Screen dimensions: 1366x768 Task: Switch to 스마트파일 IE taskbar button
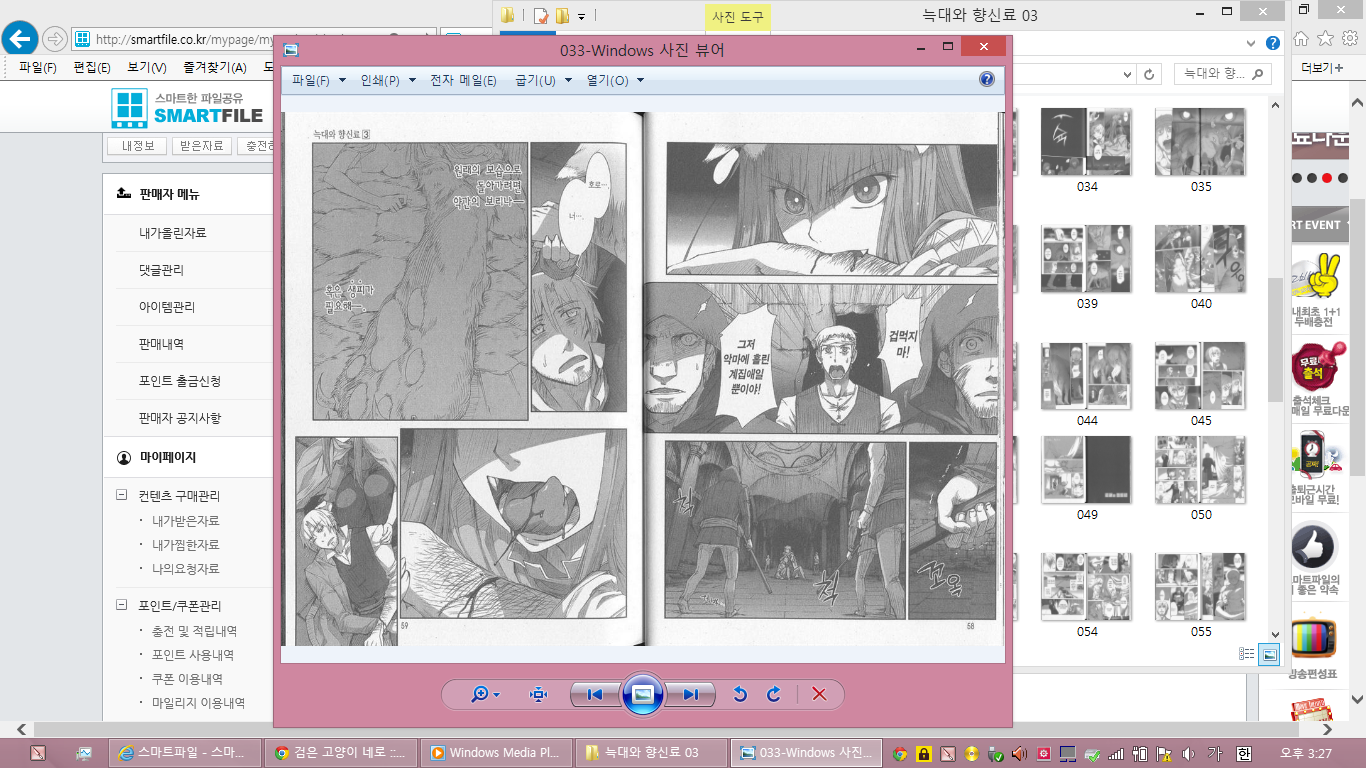(183, 753)
